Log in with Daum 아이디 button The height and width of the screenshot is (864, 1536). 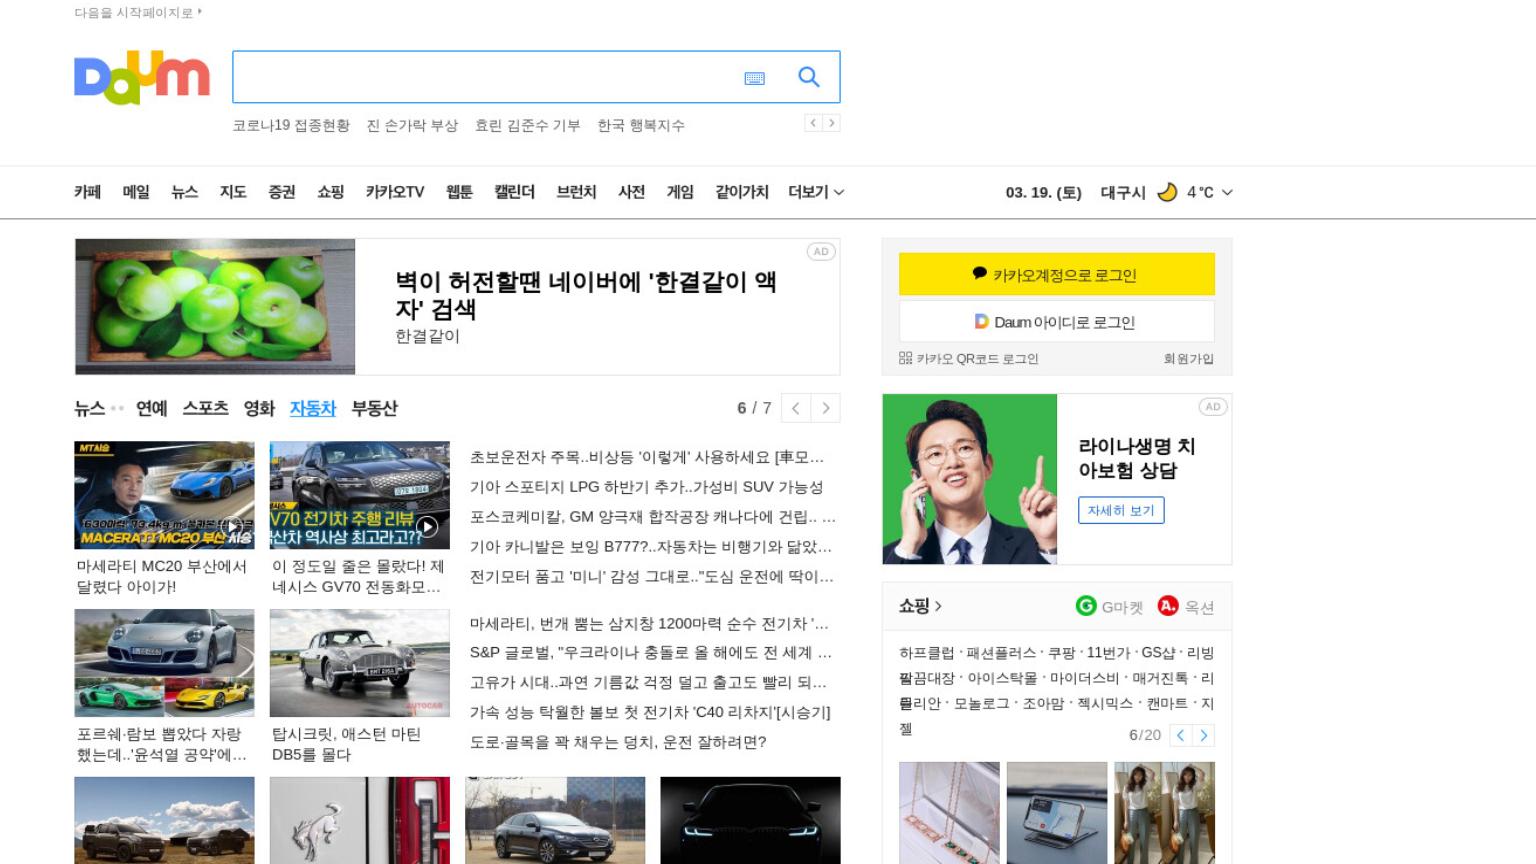pos(1057,322)
